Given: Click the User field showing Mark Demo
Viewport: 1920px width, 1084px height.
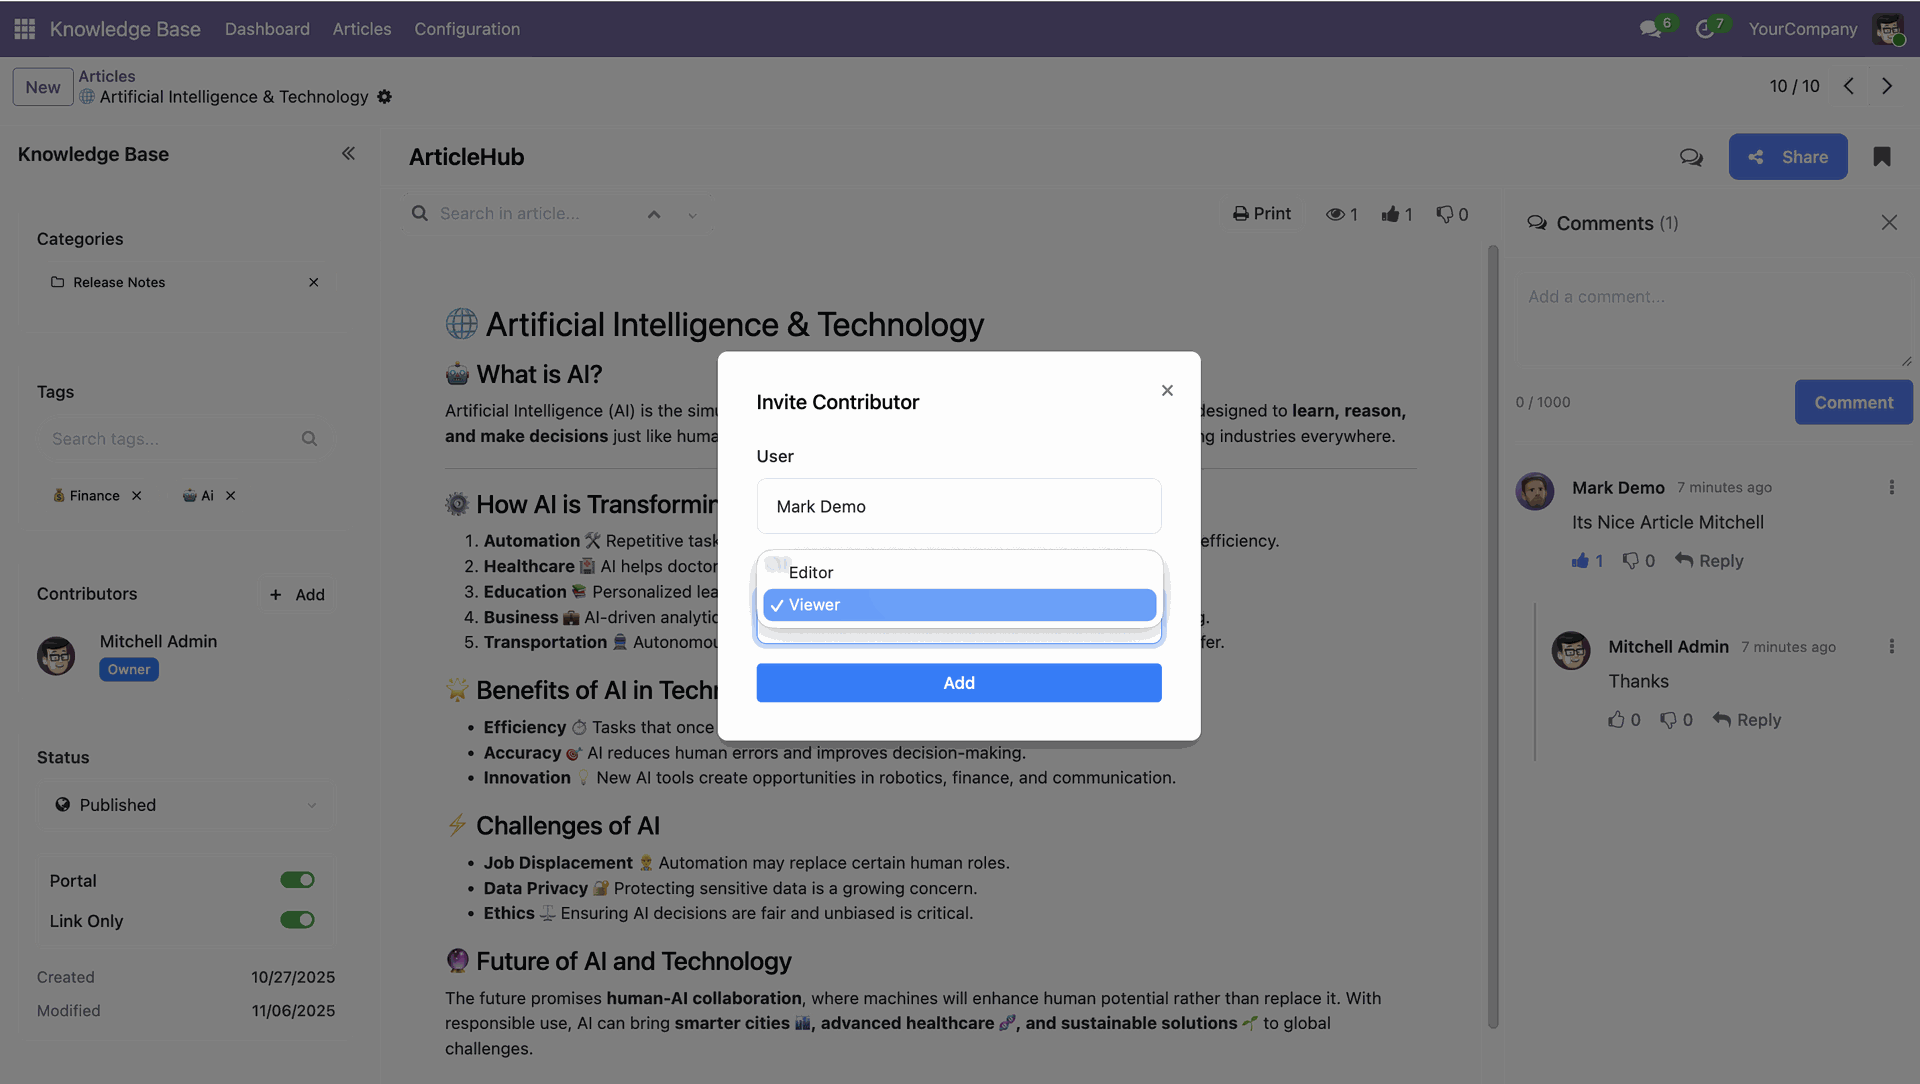Looking at the screenshot, I should pos(958,507).
